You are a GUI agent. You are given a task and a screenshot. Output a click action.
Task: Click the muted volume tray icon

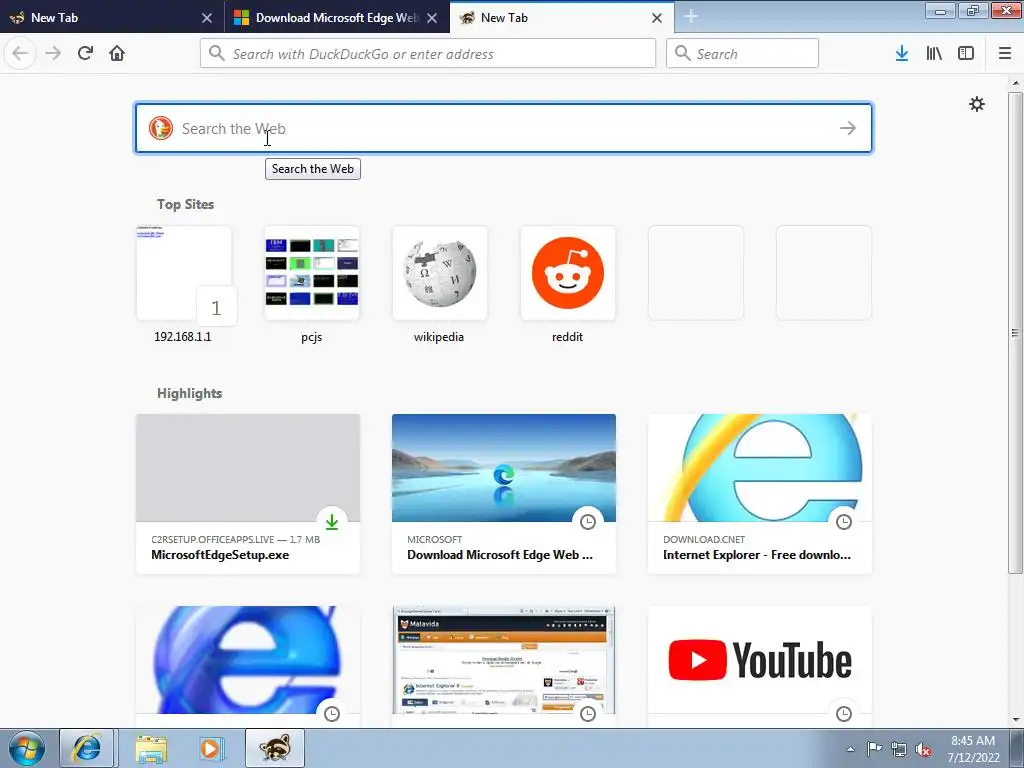(923, 749)
